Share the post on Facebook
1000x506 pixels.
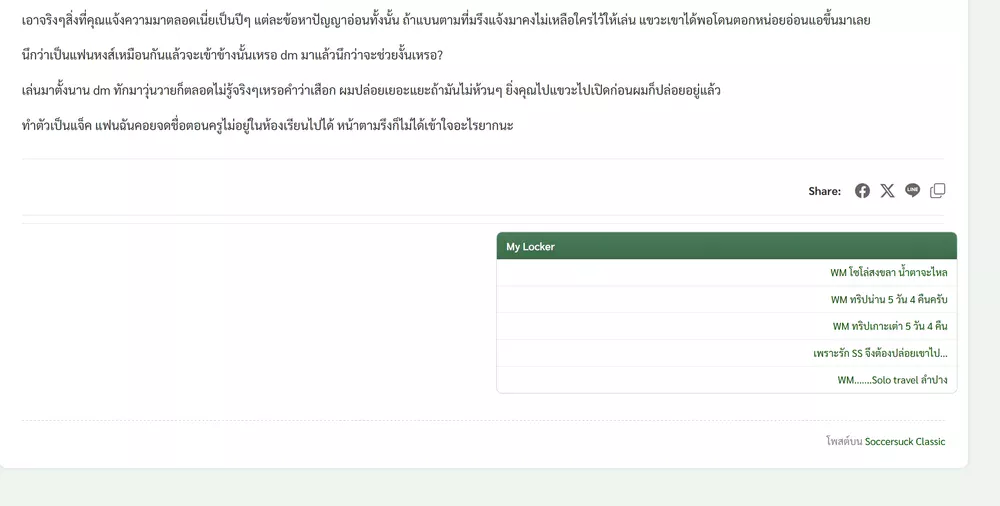click(862, 191)
